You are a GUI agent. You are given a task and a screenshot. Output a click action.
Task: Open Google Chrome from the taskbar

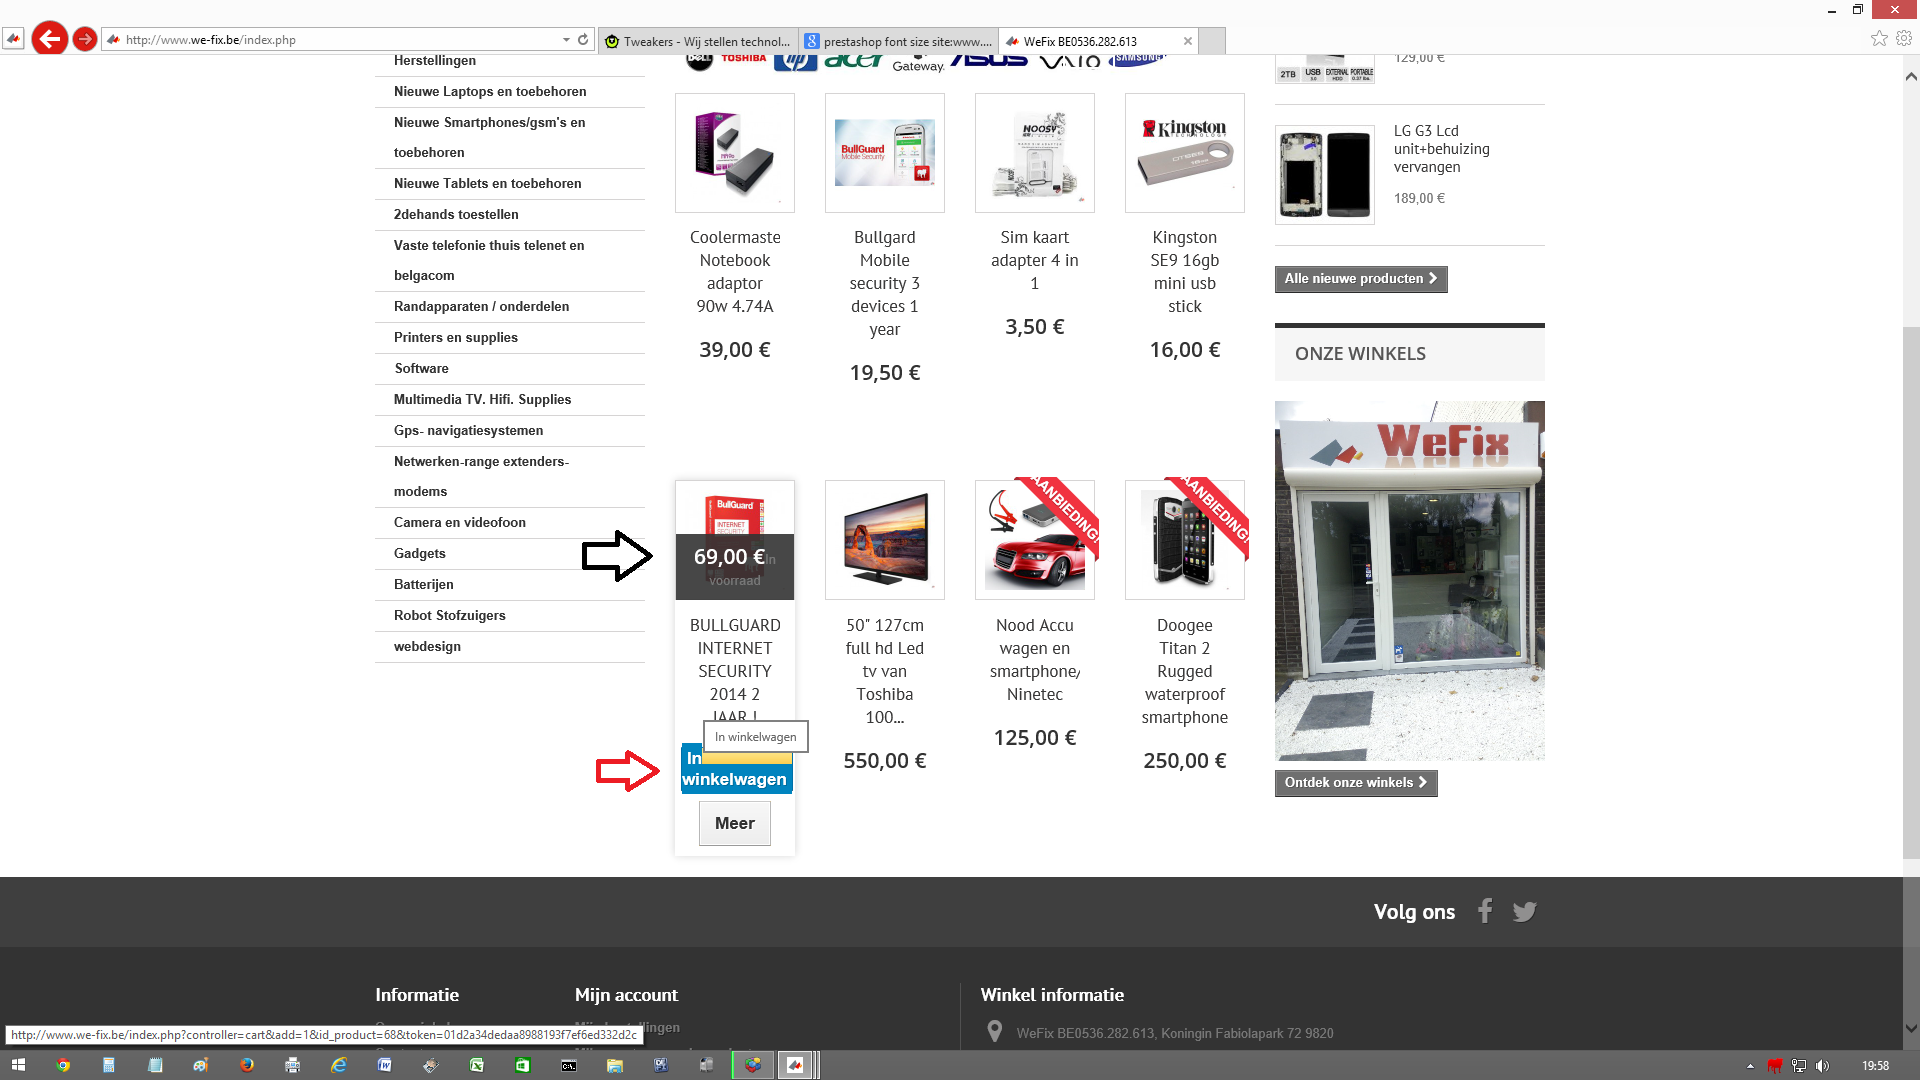click(x=63, y=1065)
